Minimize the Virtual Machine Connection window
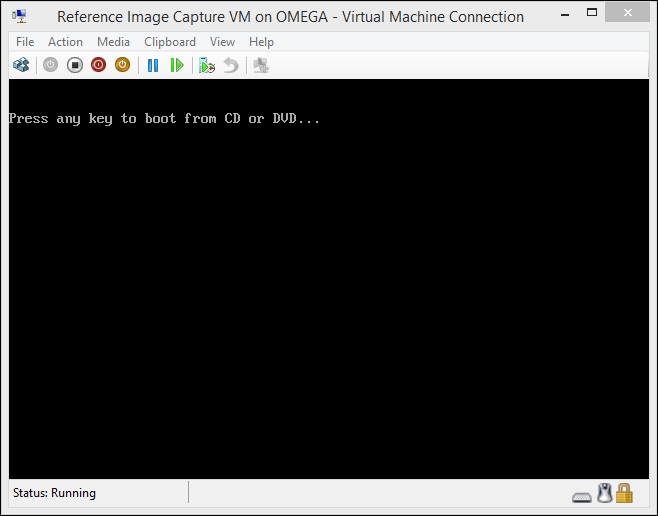658x516 pixels. click(x=565, y=14)
